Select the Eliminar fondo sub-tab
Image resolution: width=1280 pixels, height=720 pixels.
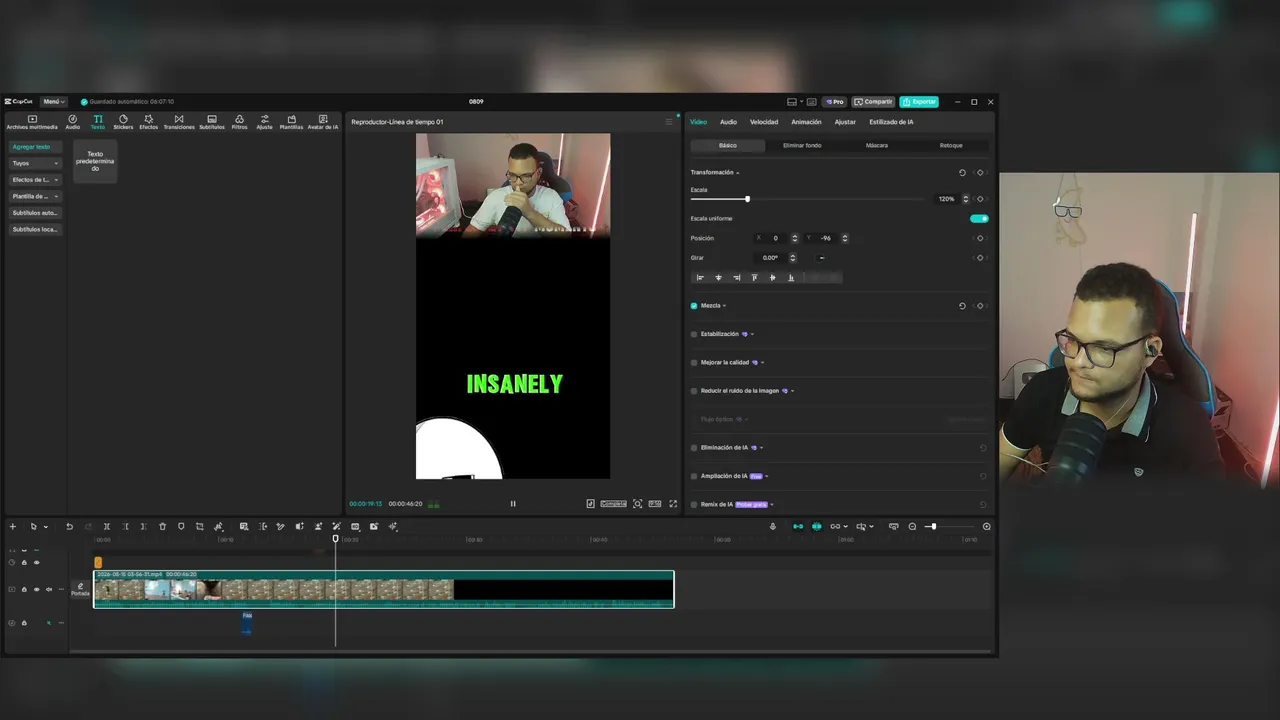click(x=802, y=146)
